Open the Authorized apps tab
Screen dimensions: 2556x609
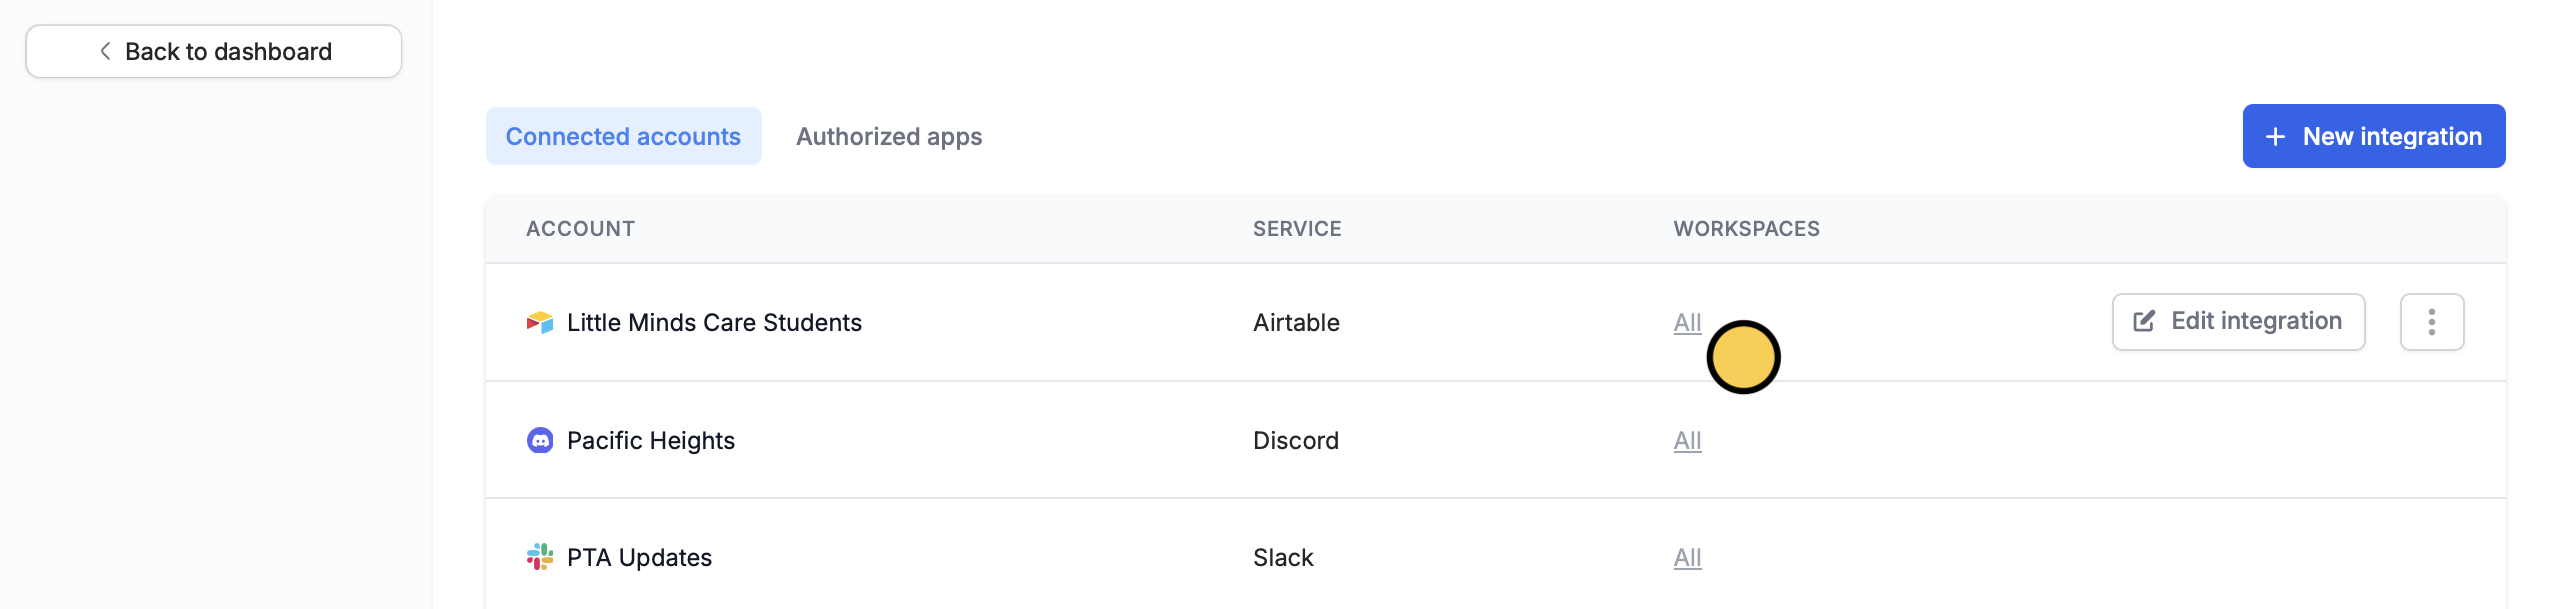(889, 137)
